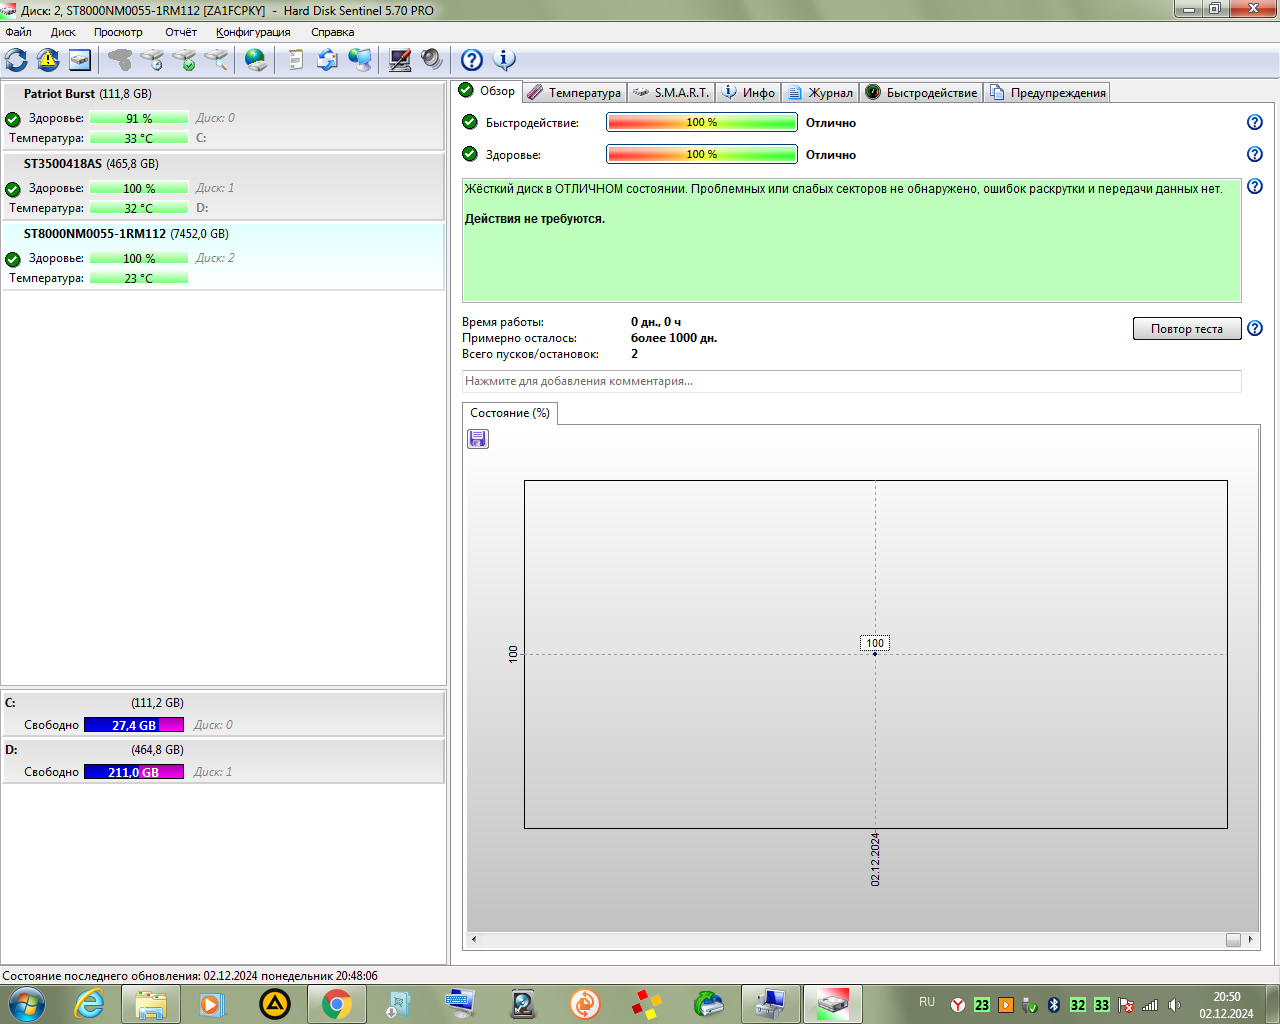Select the ST3500418AS disk entry
This screenshot has width=1280, height=1024.
[223, 186]
